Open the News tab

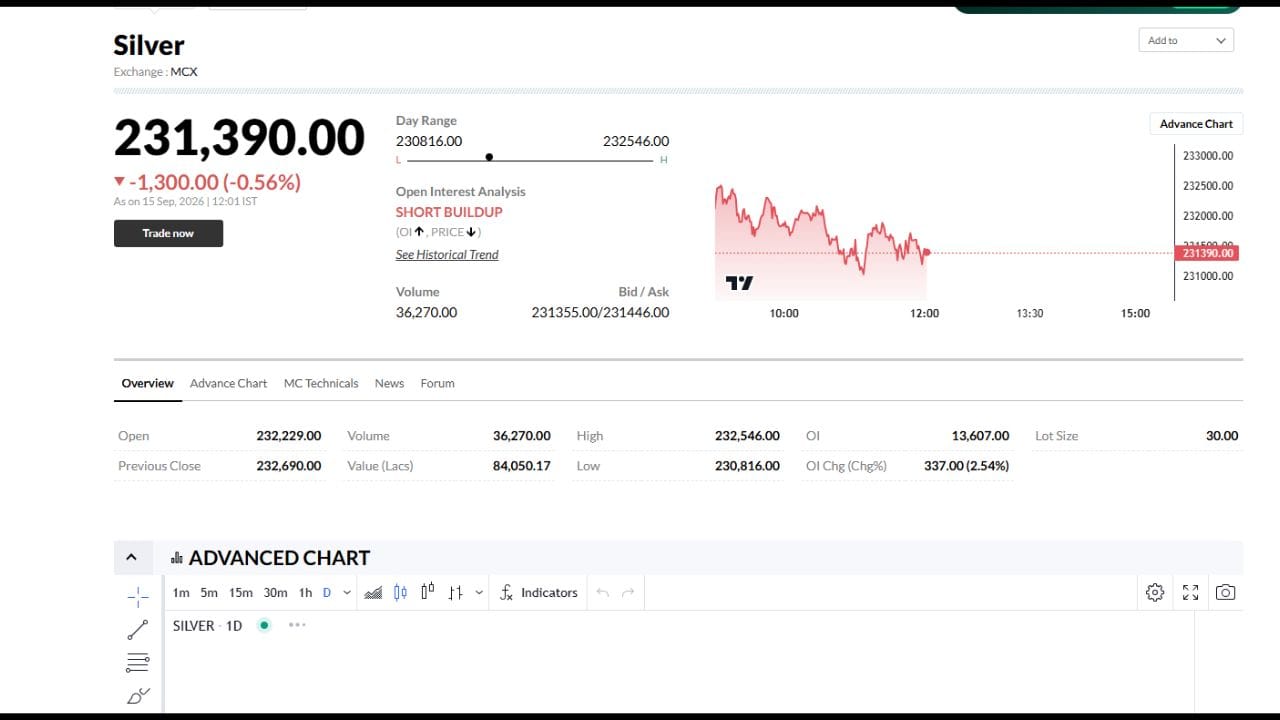tap(389, 383)
